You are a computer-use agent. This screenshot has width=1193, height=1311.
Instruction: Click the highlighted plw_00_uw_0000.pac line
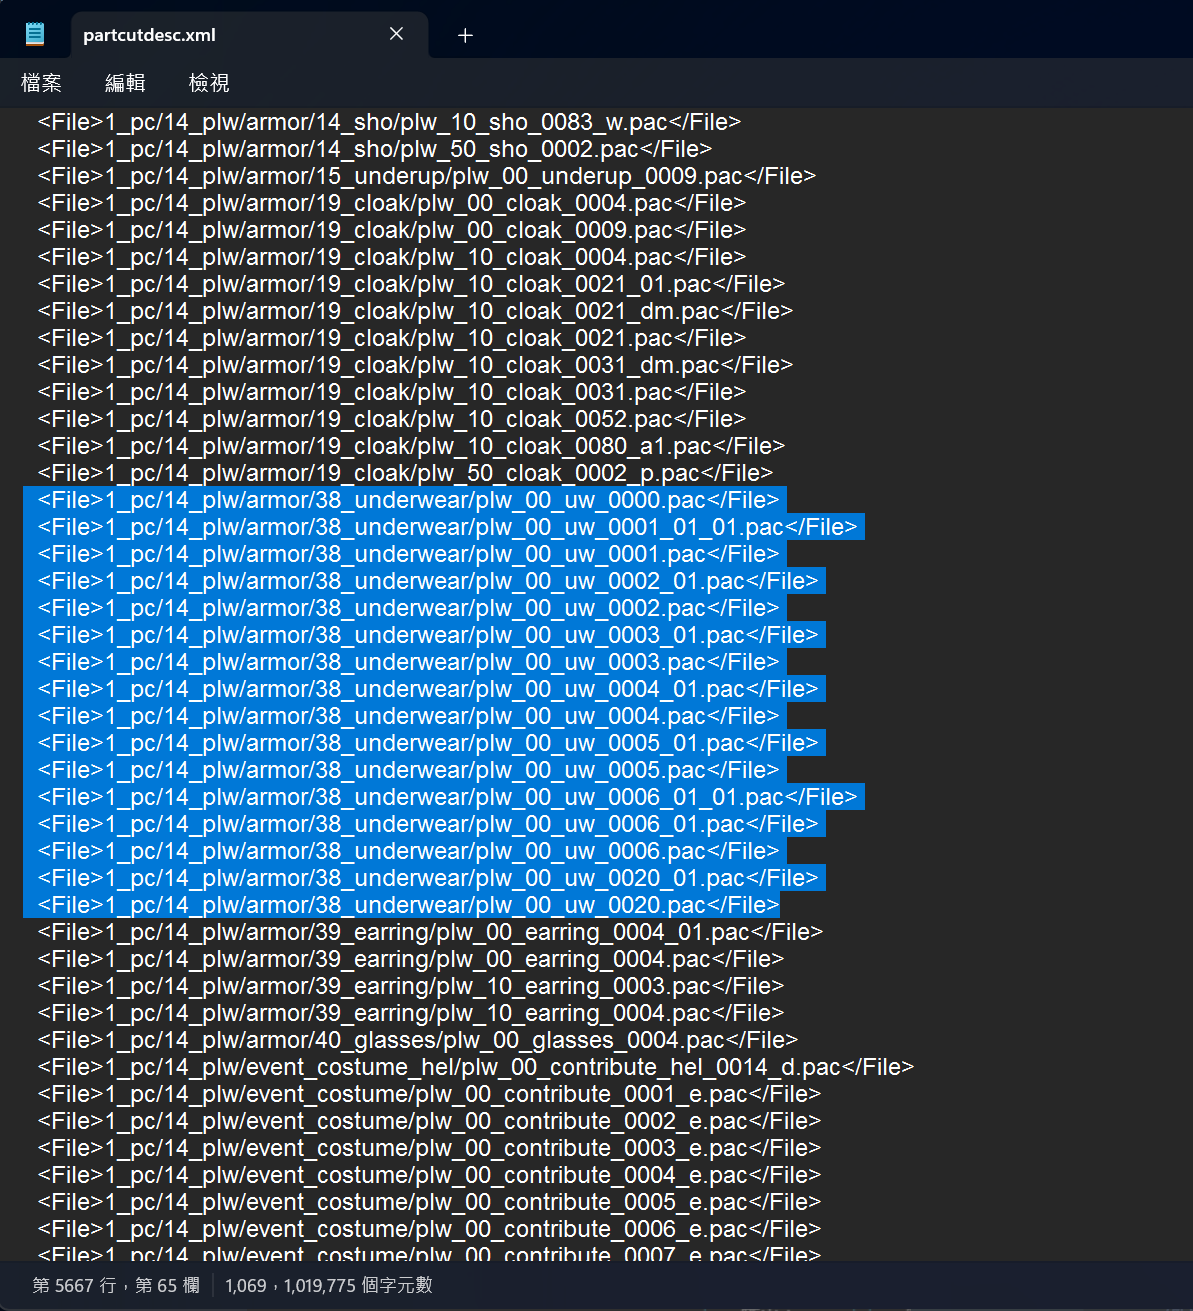click(x=408, y=500)
